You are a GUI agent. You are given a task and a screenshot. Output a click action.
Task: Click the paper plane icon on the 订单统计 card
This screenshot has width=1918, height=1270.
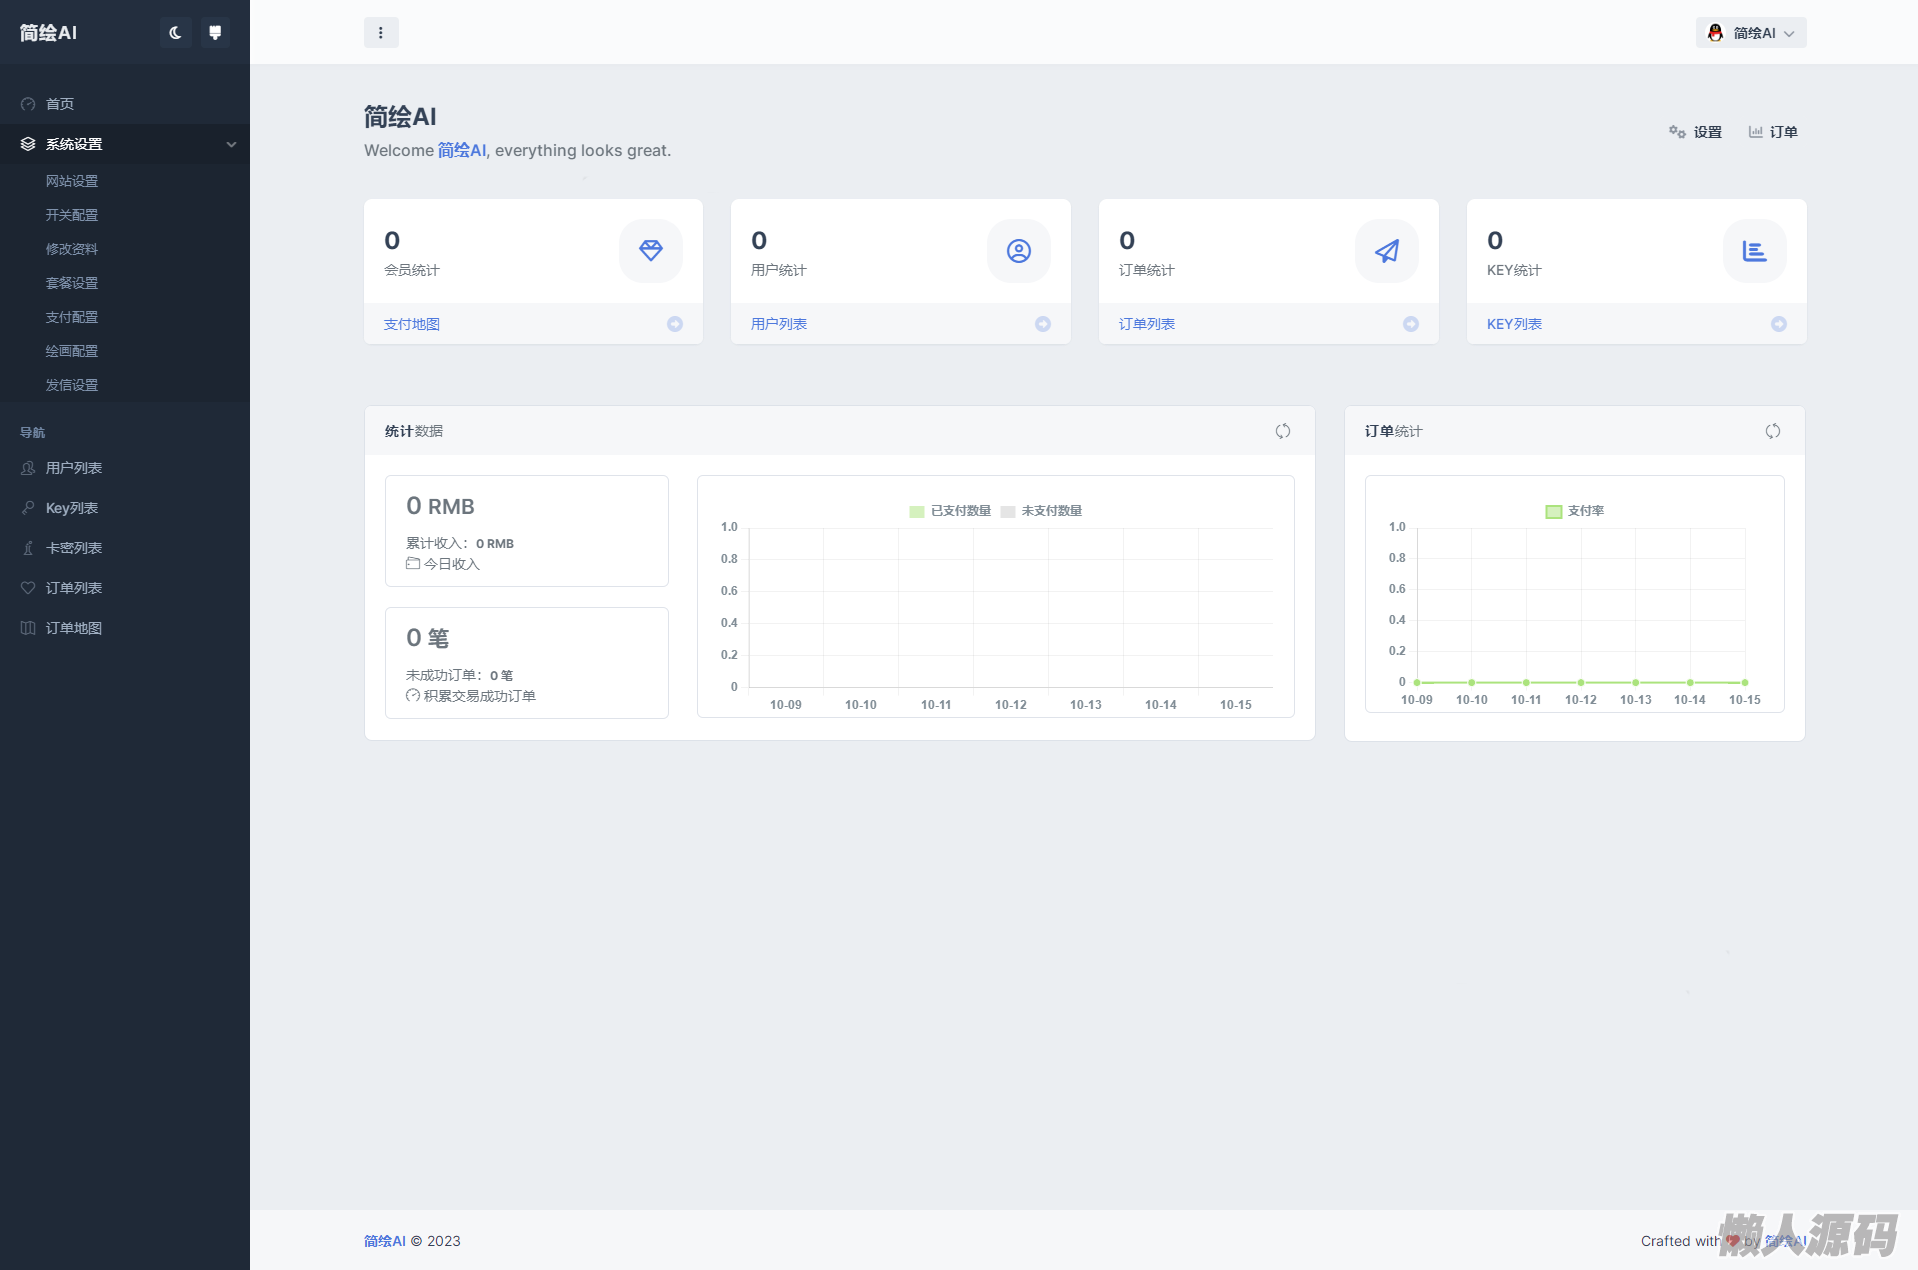1386,251
